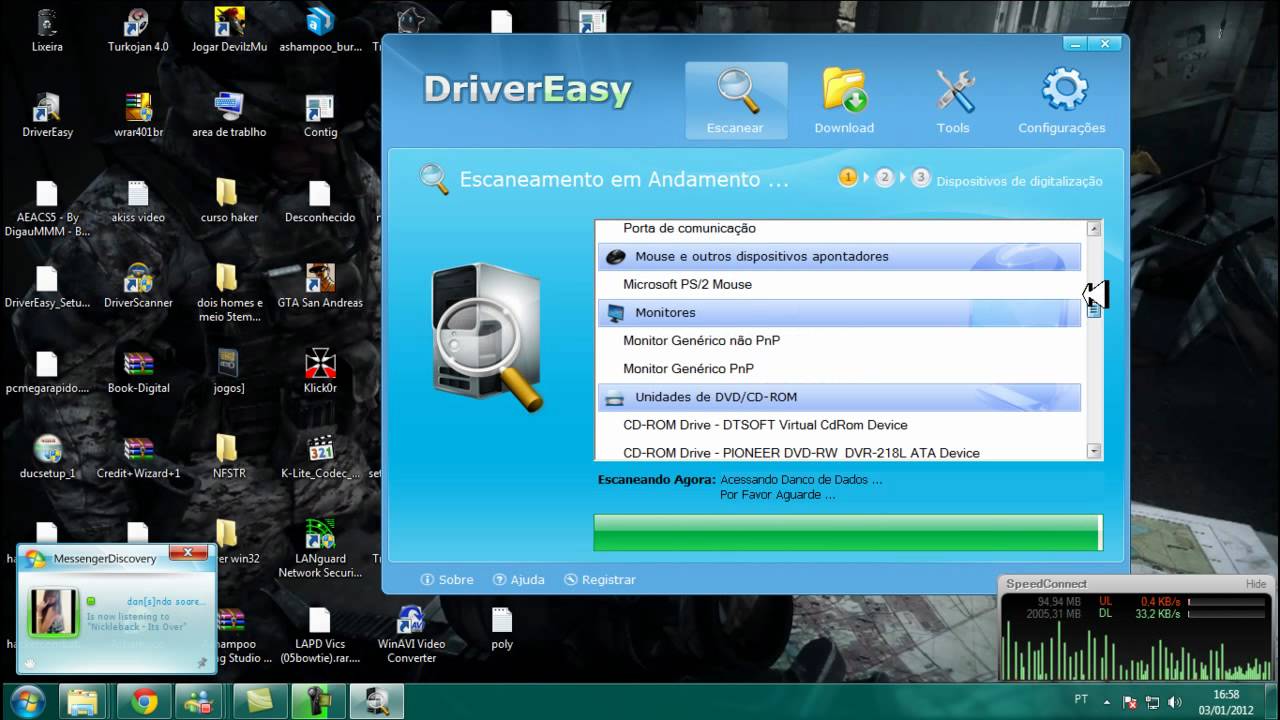
Task: Select the Desconhecido file icon
Action: tap(320, 201)
